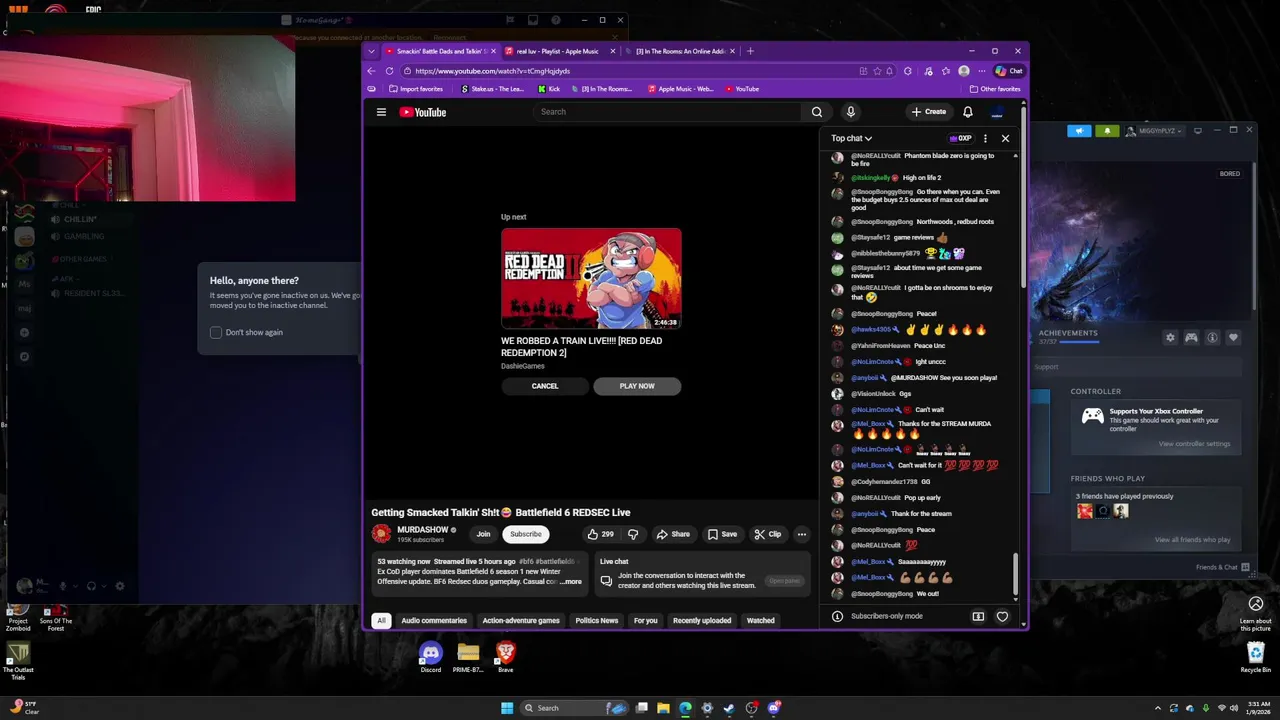Image resolution: width=1280 pixels, height=720 pixels.
Task: Open the Apple Music bookmark
Action: [x=681, y=89]
